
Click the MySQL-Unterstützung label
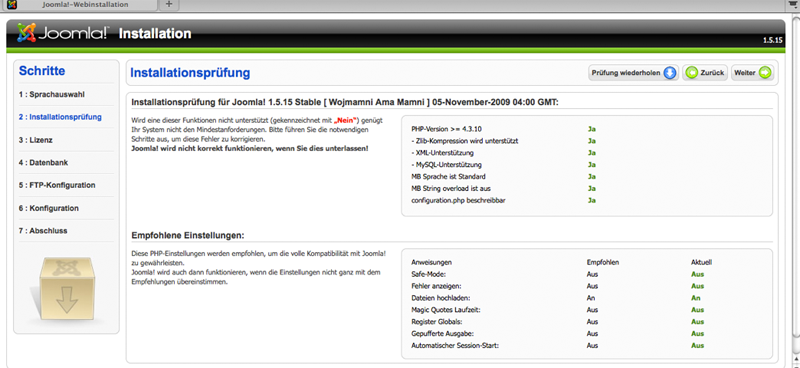[446, 165]
